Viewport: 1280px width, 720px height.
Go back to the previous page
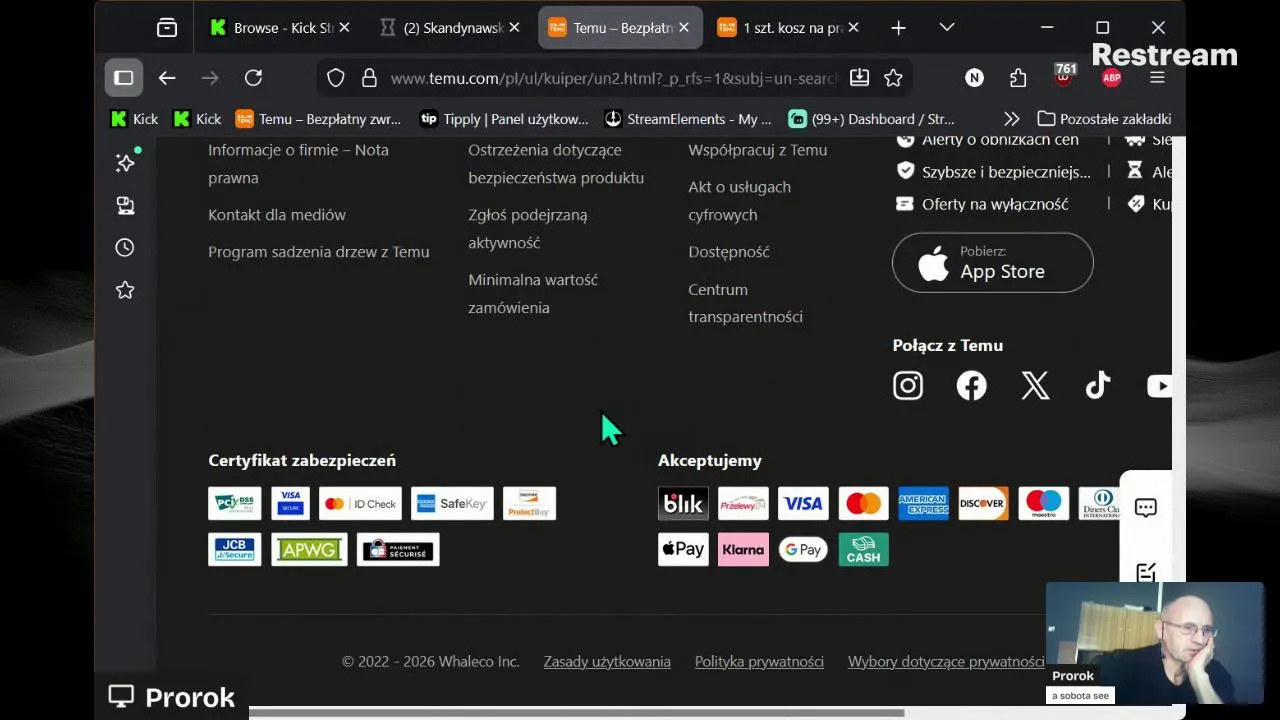click(x=167, y=78)
